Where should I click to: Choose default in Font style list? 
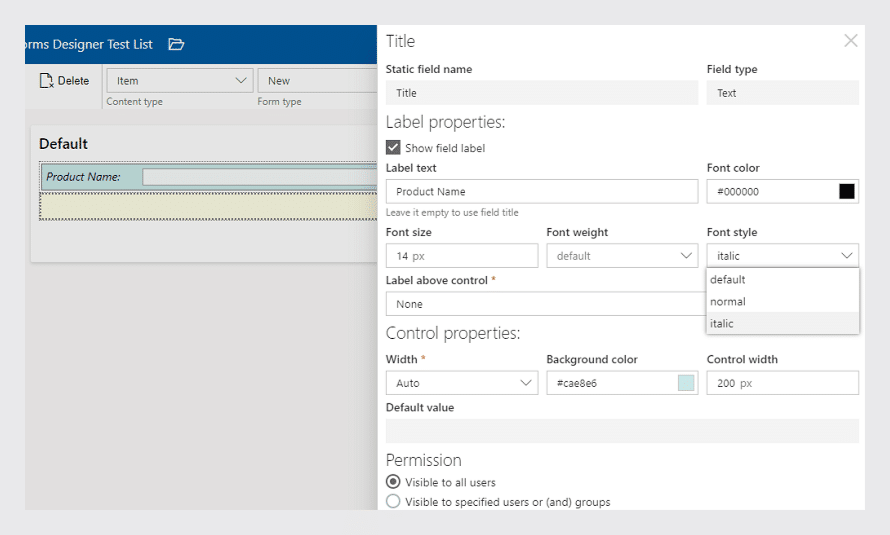click(782, 280)
